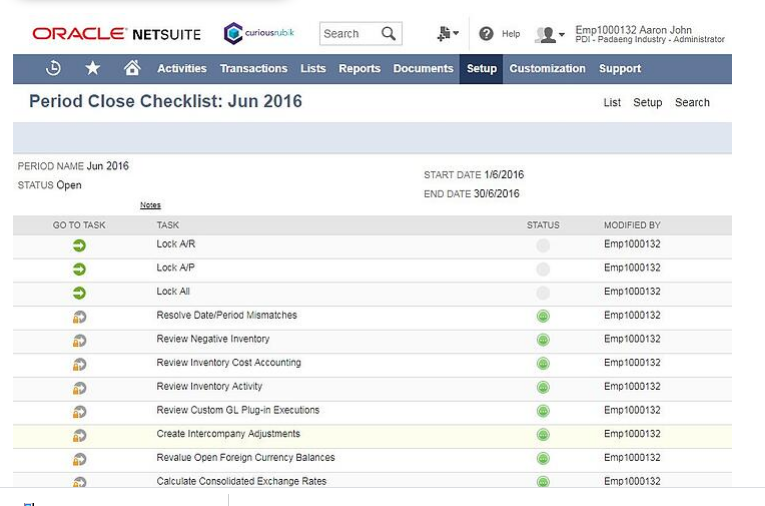765x506 pixels.
Task: Click the Help question mark icon
Action: (x=486, y=33)
